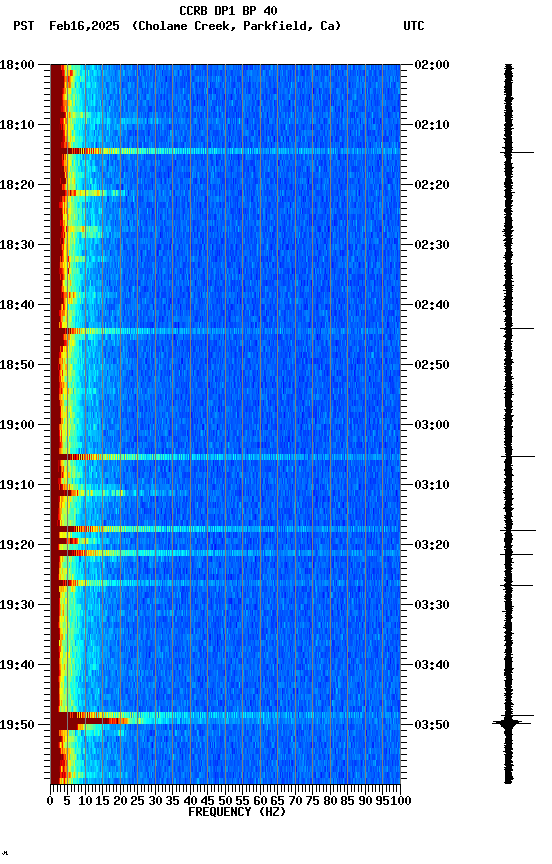Click the 18:20 PST time label
The height and width of the screenshot is (864, 552).
(17, 185)
